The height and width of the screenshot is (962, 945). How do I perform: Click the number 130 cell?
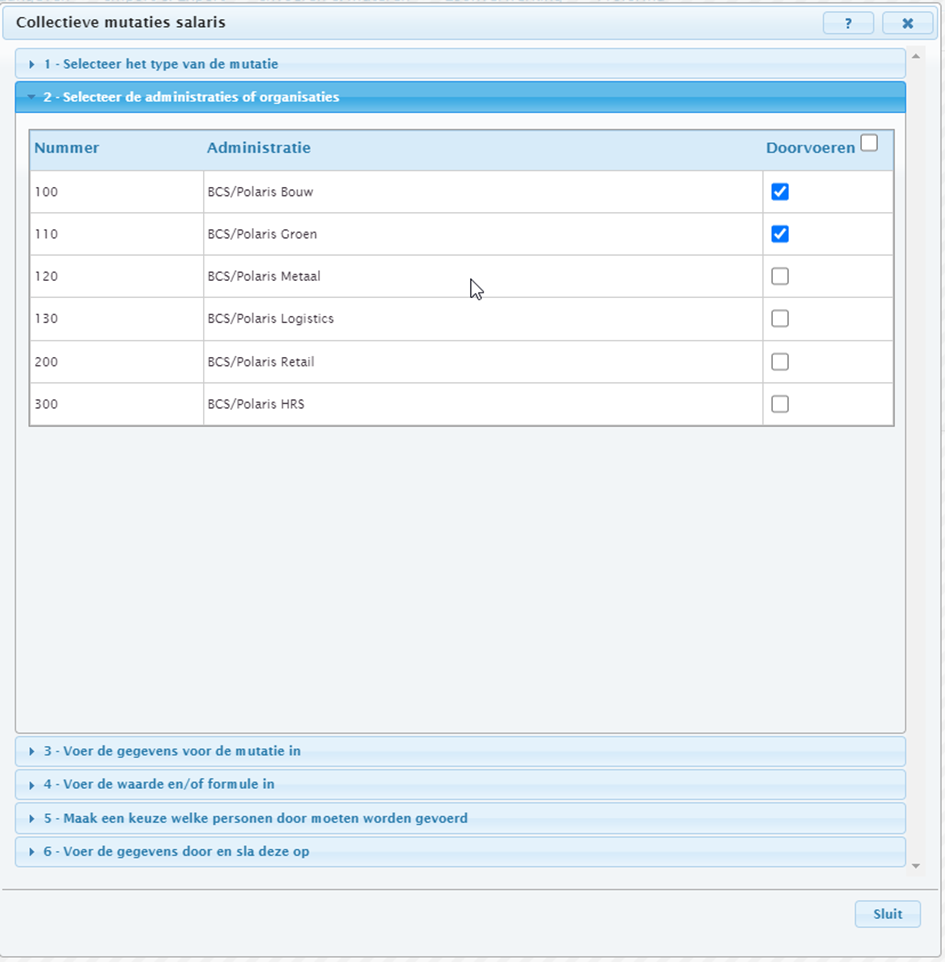pos(117,319)
